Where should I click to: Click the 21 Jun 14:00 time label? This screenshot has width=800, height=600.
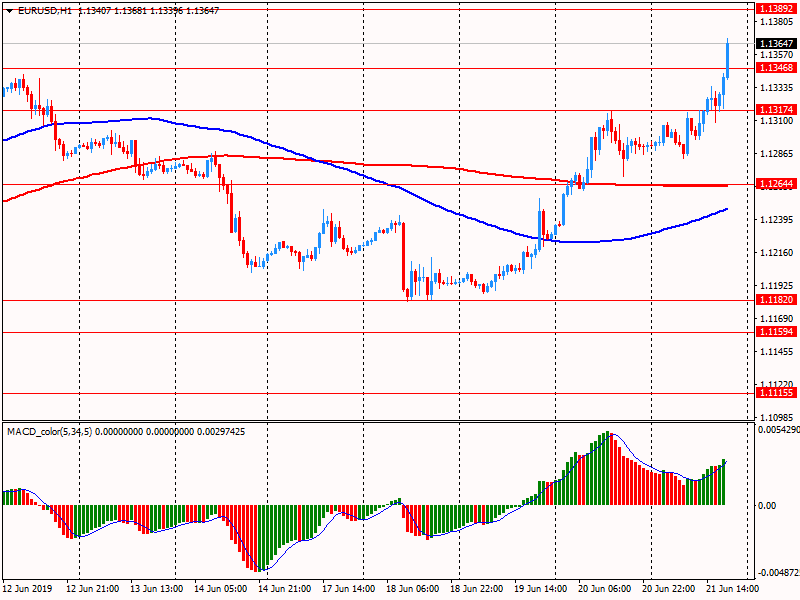732,588
